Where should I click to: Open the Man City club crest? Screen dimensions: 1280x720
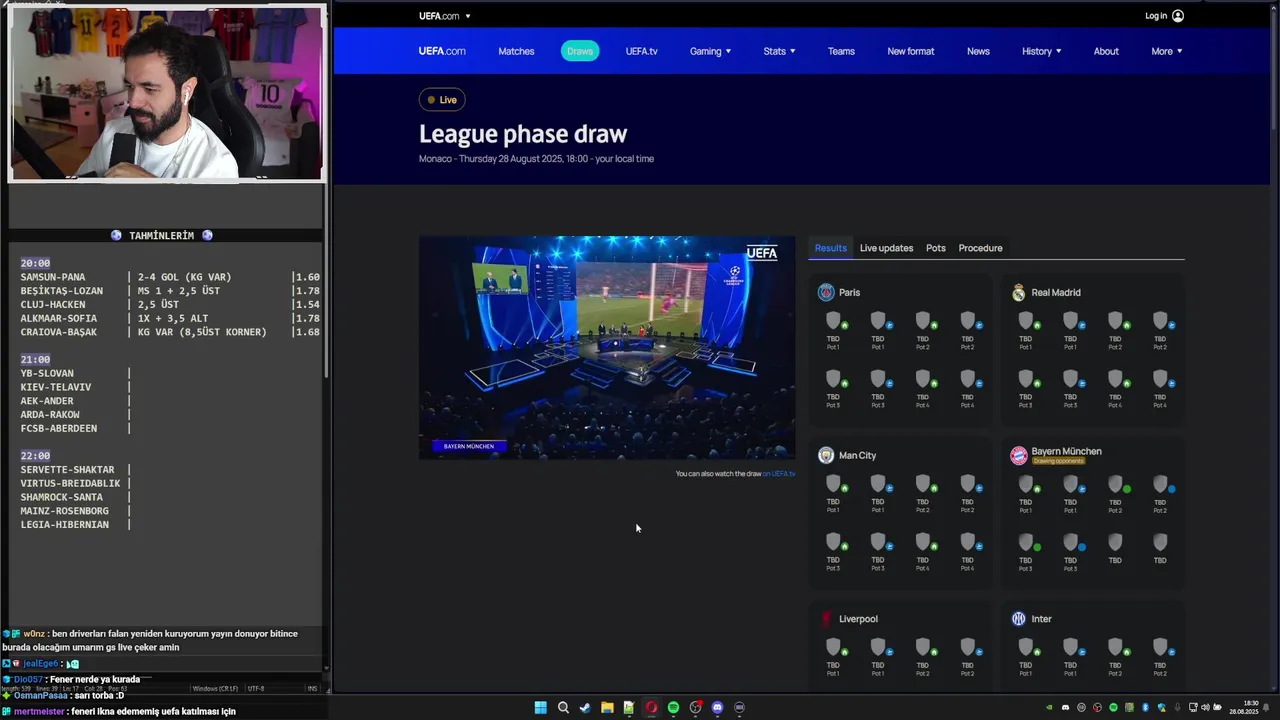point(826,455)
